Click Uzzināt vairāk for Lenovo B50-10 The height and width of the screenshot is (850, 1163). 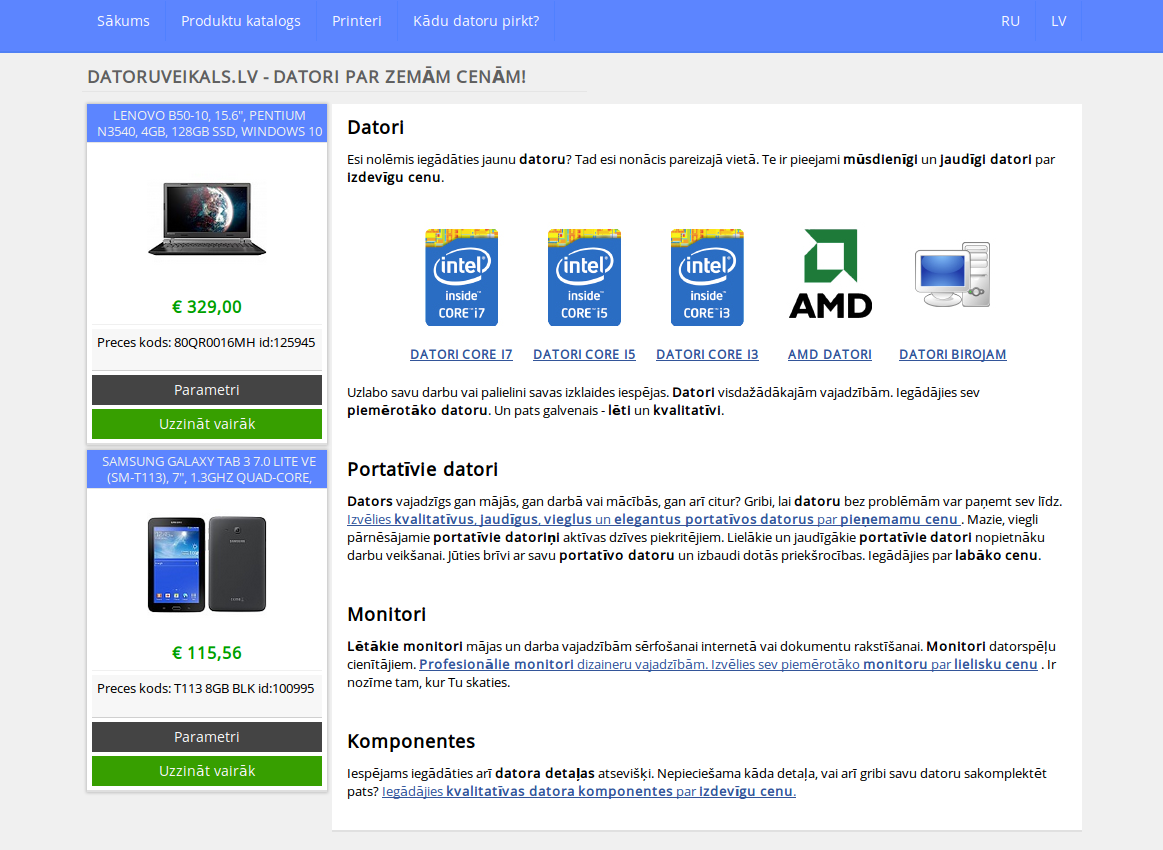(x=207, y=424)
